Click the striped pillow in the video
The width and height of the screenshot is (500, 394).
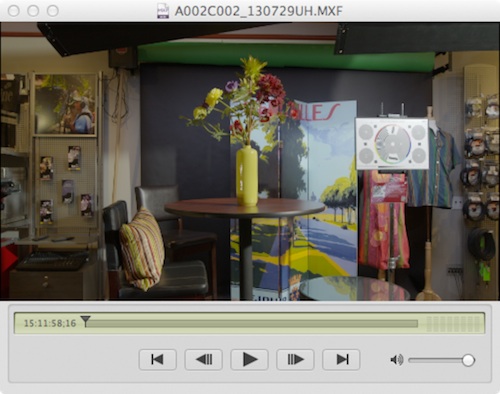[x=142, y=249]
